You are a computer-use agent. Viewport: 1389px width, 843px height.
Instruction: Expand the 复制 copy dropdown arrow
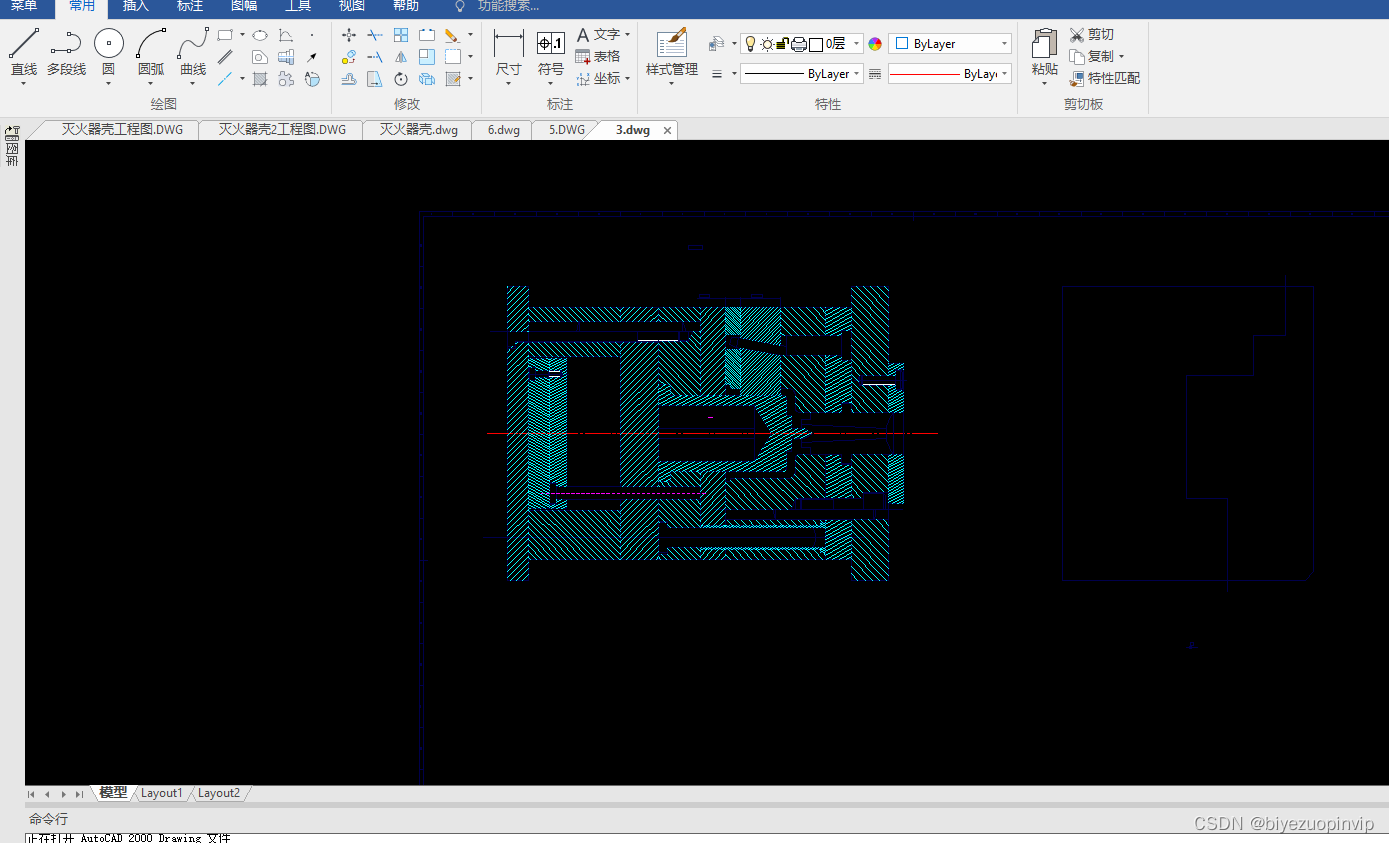[1121, 56]
